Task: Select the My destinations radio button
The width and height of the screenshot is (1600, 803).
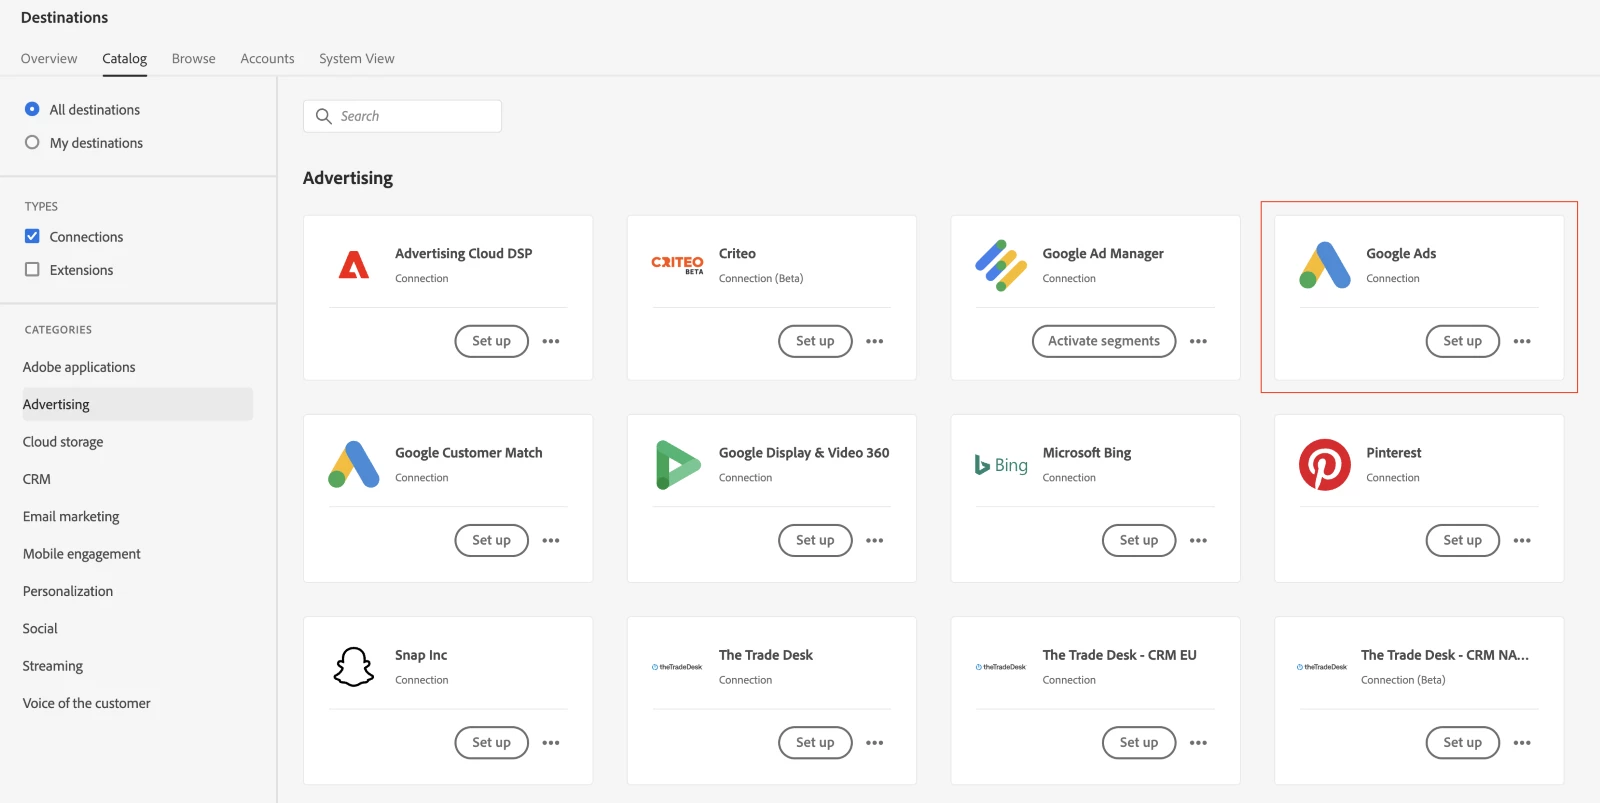Action: pos(32,142)
